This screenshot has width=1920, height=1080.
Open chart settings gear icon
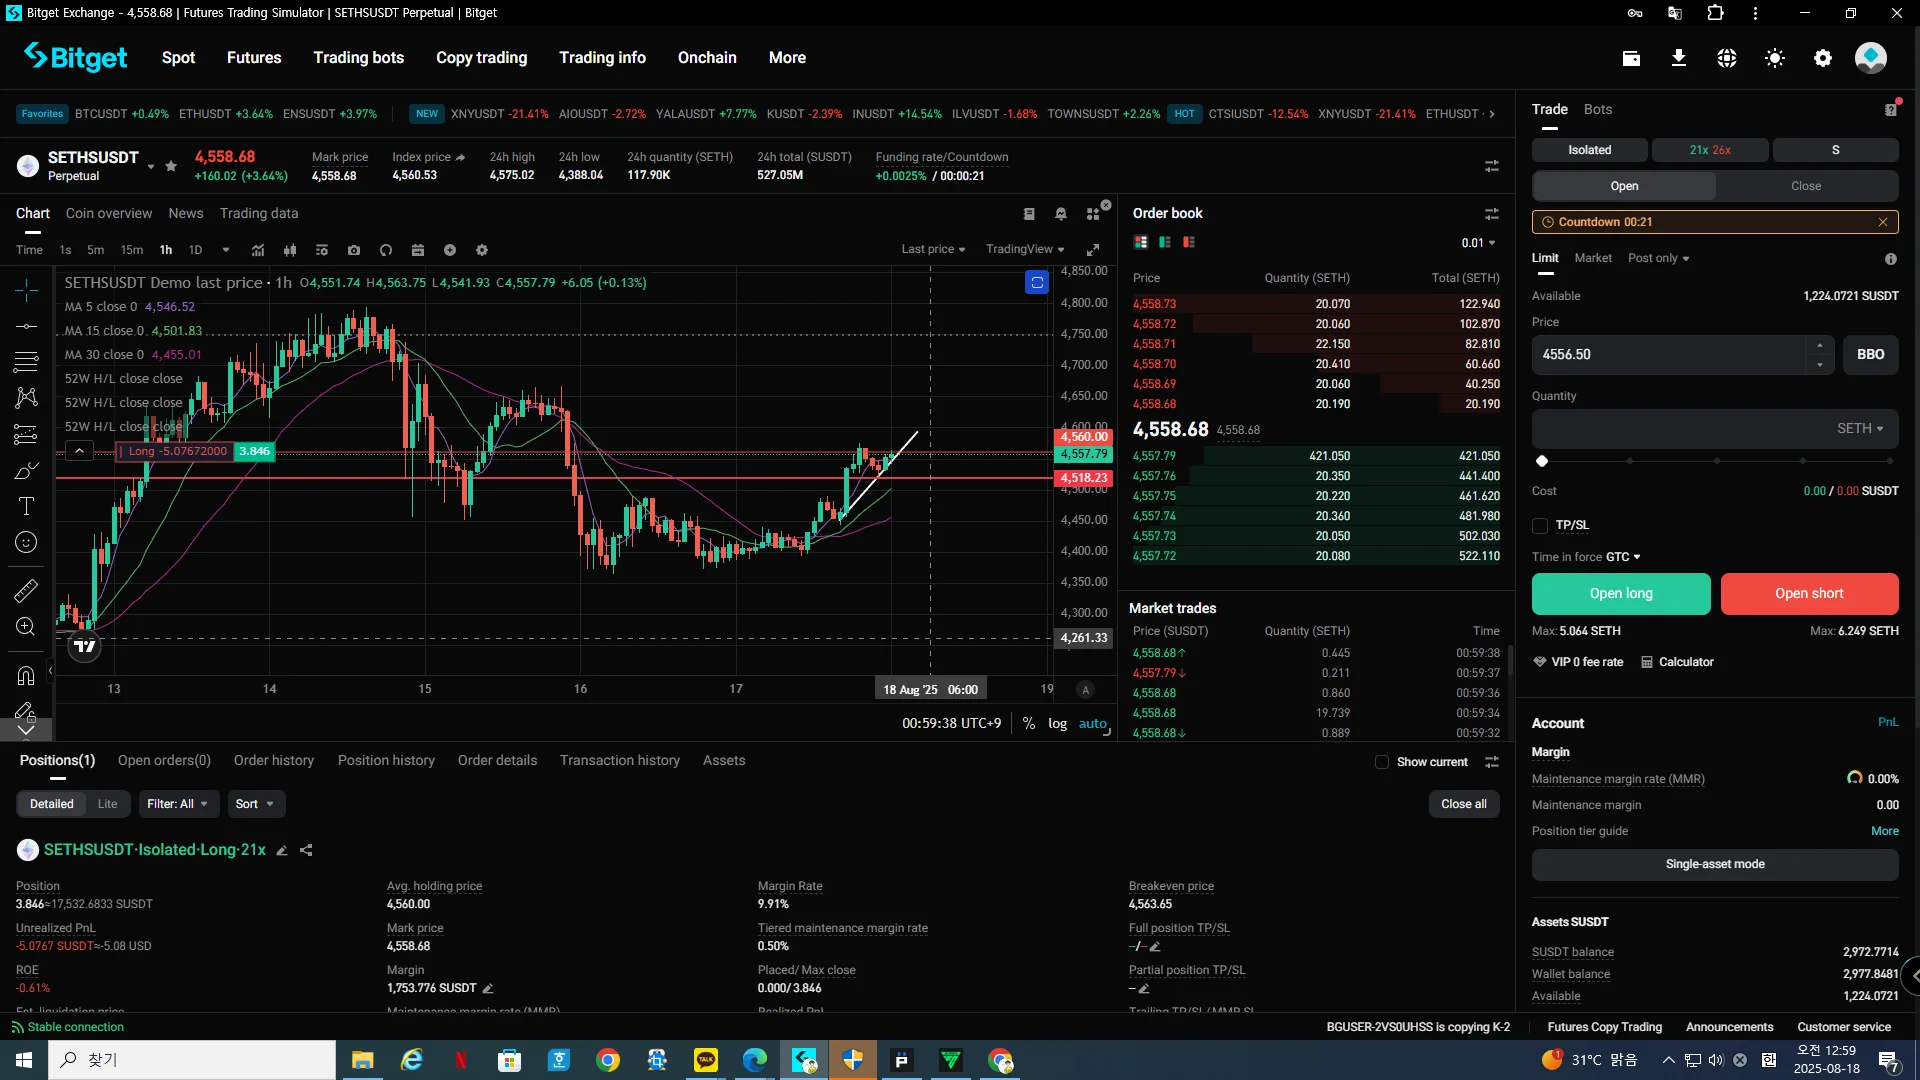click(482, 250)
